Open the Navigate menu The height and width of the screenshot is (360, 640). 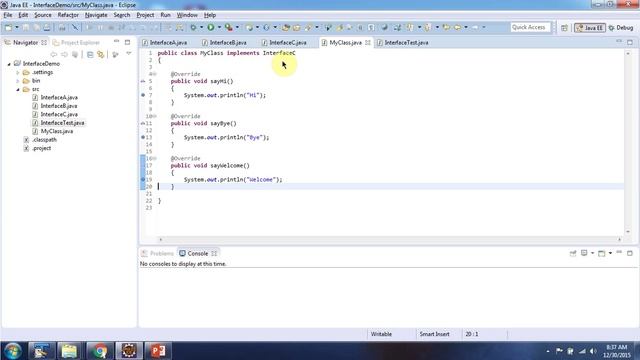coord(96,15)
